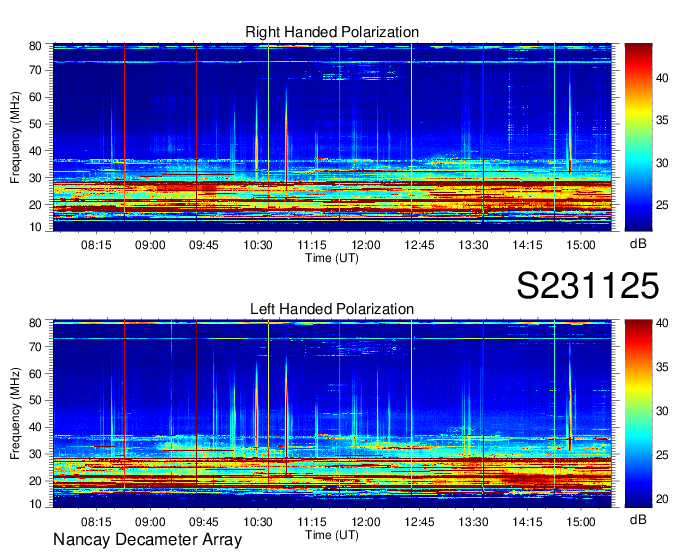Click inside the Right Handed Polarization spectrogram
680x552 pixels.
click(332, 137)
